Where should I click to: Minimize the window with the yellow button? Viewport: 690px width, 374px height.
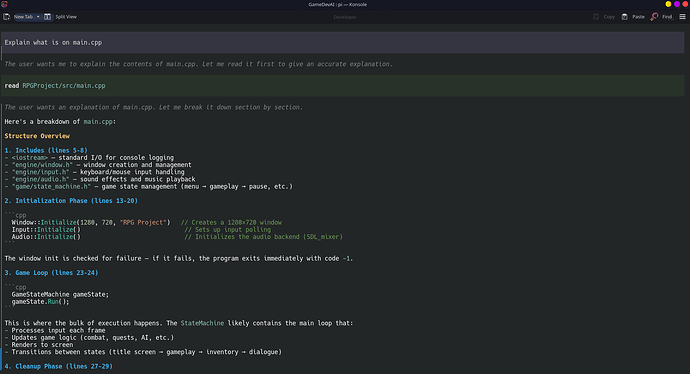tap(668, 4)
